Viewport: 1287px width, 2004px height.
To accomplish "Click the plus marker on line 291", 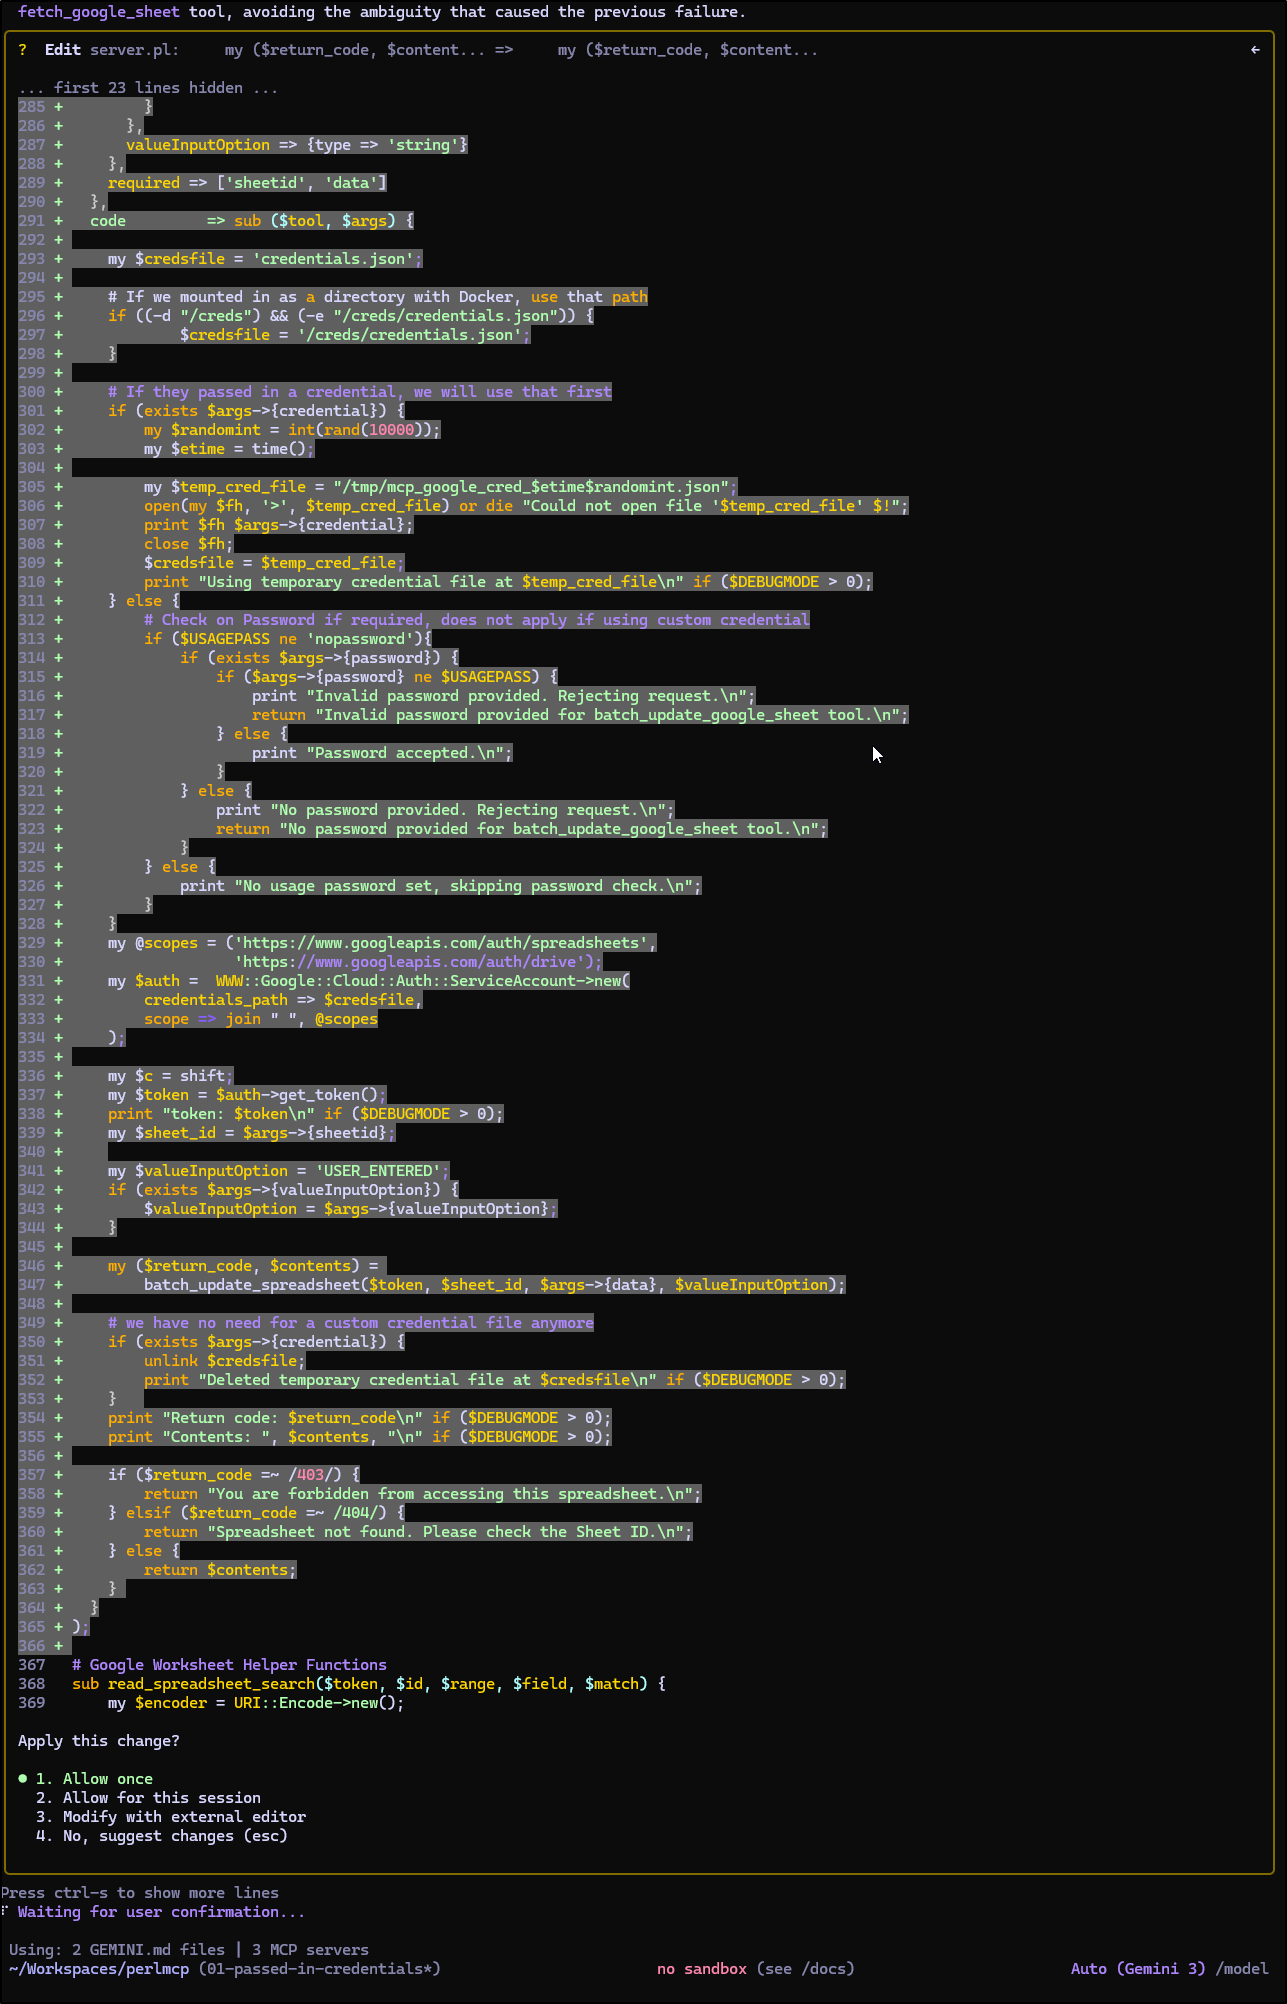I will [58, 221].
